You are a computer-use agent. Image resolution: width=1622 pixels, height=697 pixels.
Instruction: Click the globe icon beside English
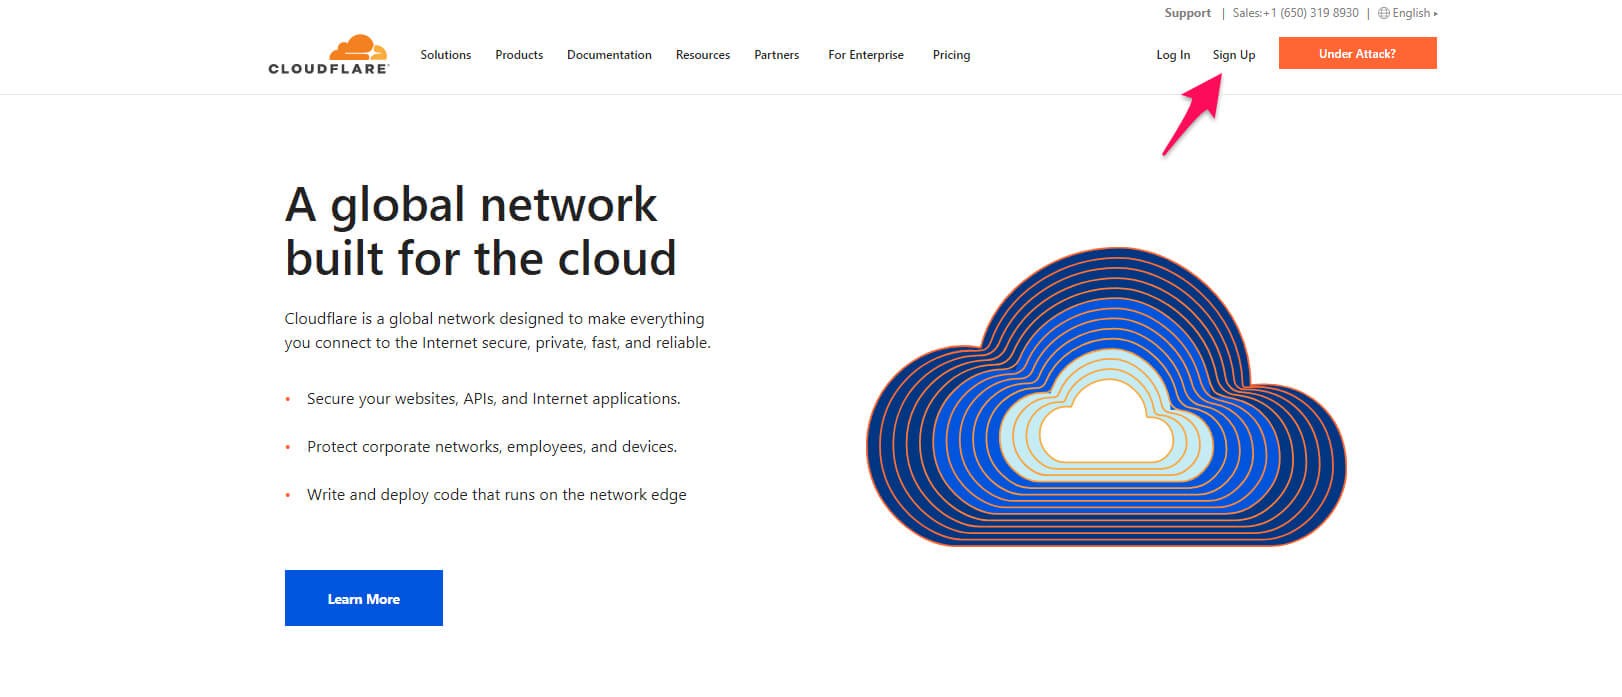click(1384, 13)
